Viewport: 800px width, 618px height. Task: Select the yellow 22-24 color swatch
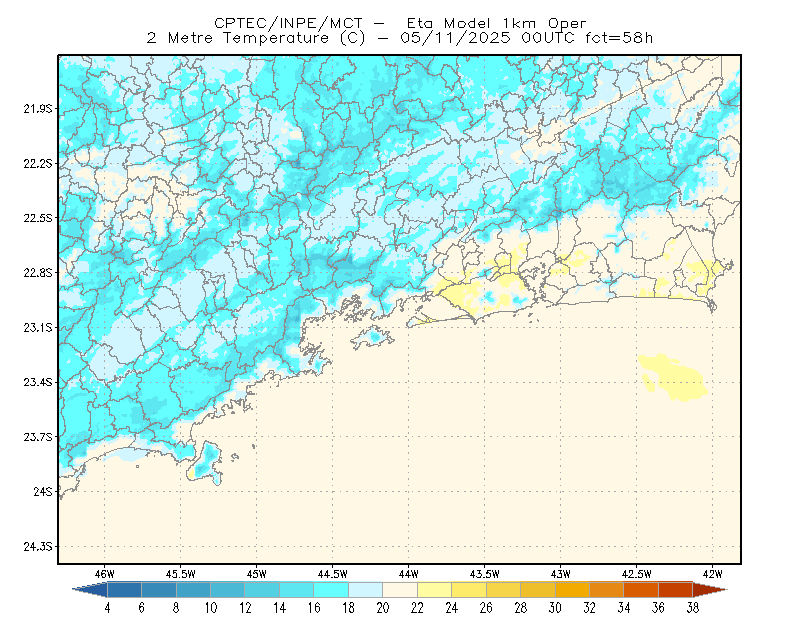point(434,590)
